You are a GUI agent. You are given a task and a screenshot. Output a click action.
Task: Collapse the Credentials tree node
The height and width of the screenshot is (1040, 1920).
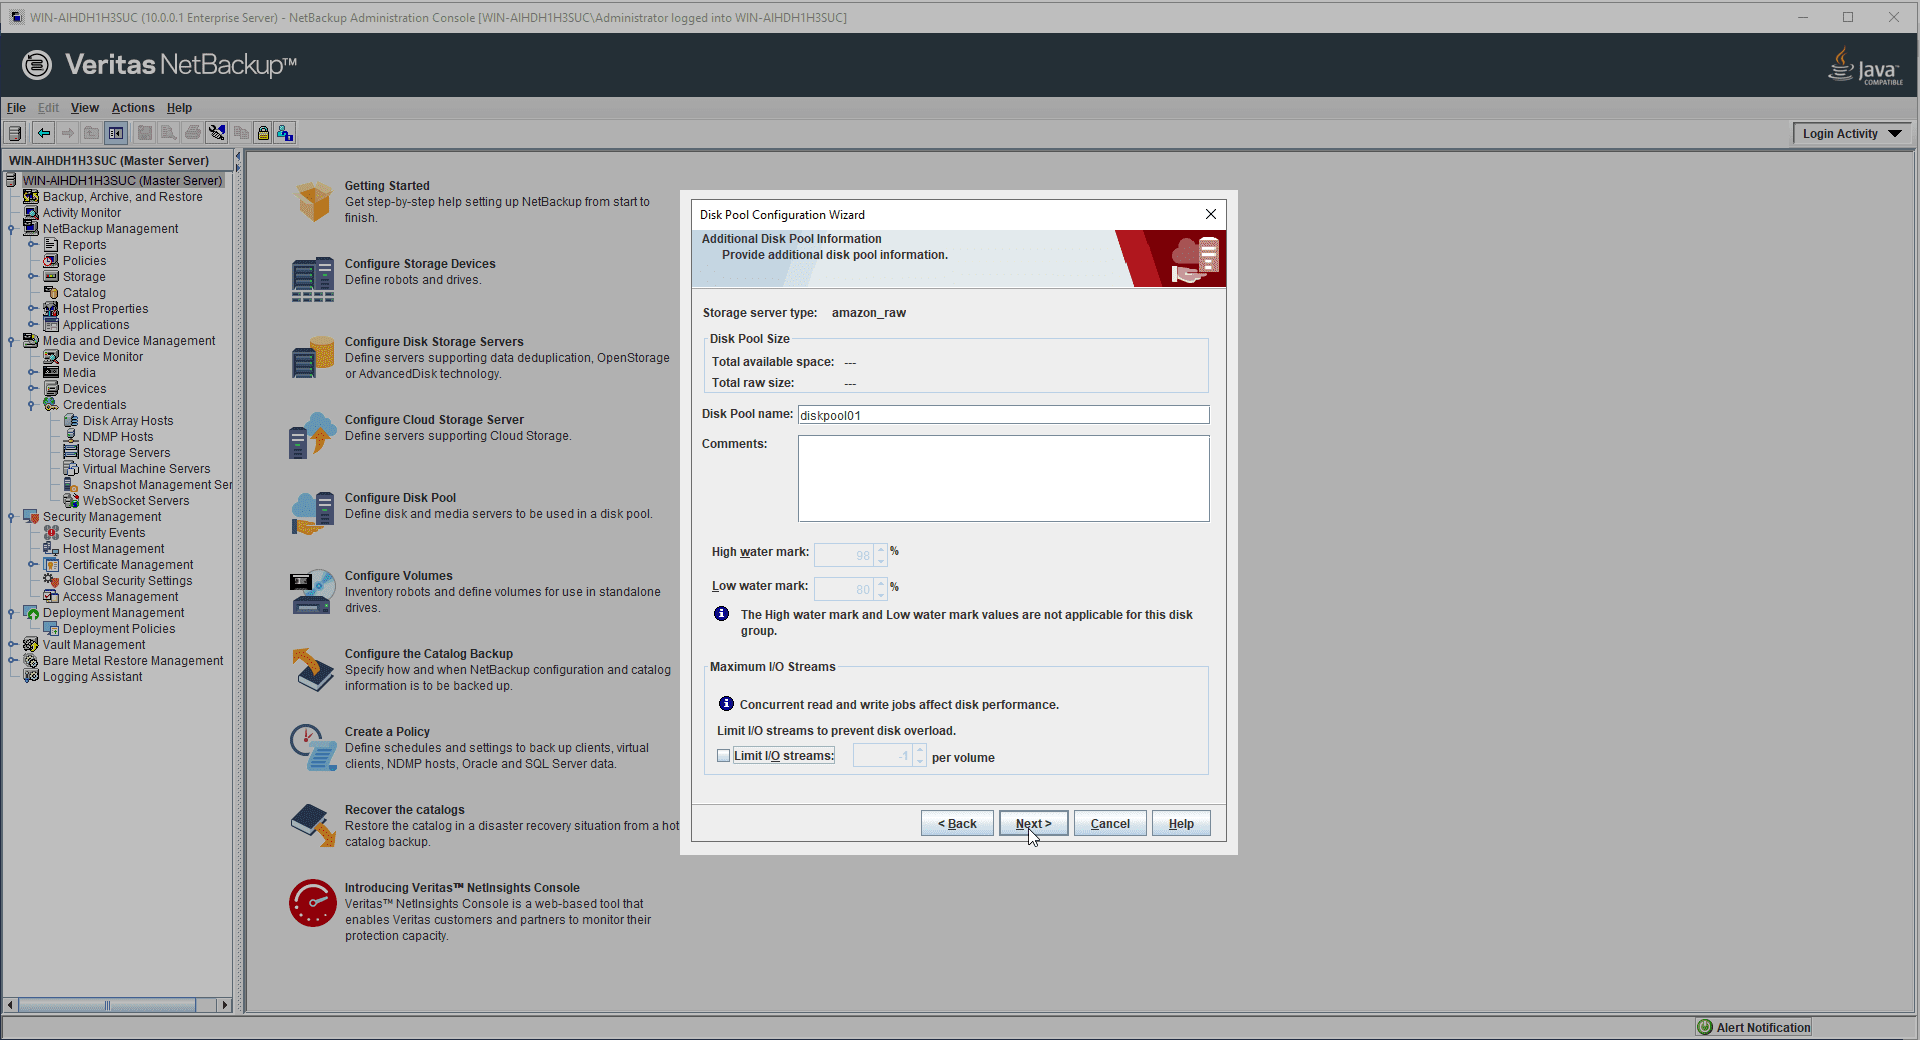[32, 405]
